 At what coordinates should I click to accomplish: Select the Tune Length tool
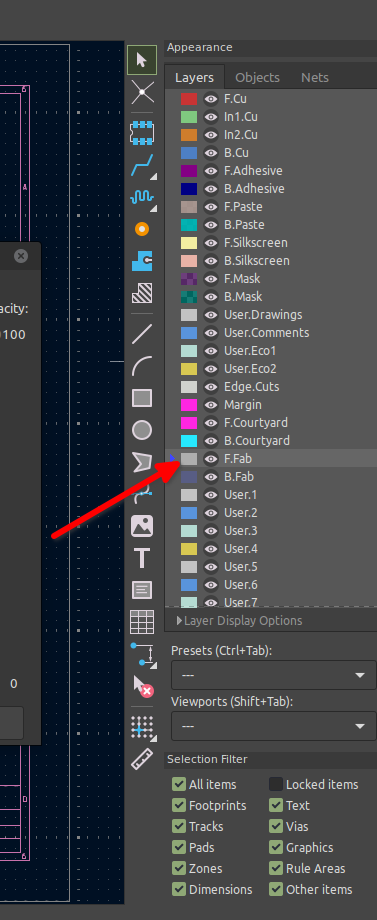(x=142, y=197)
